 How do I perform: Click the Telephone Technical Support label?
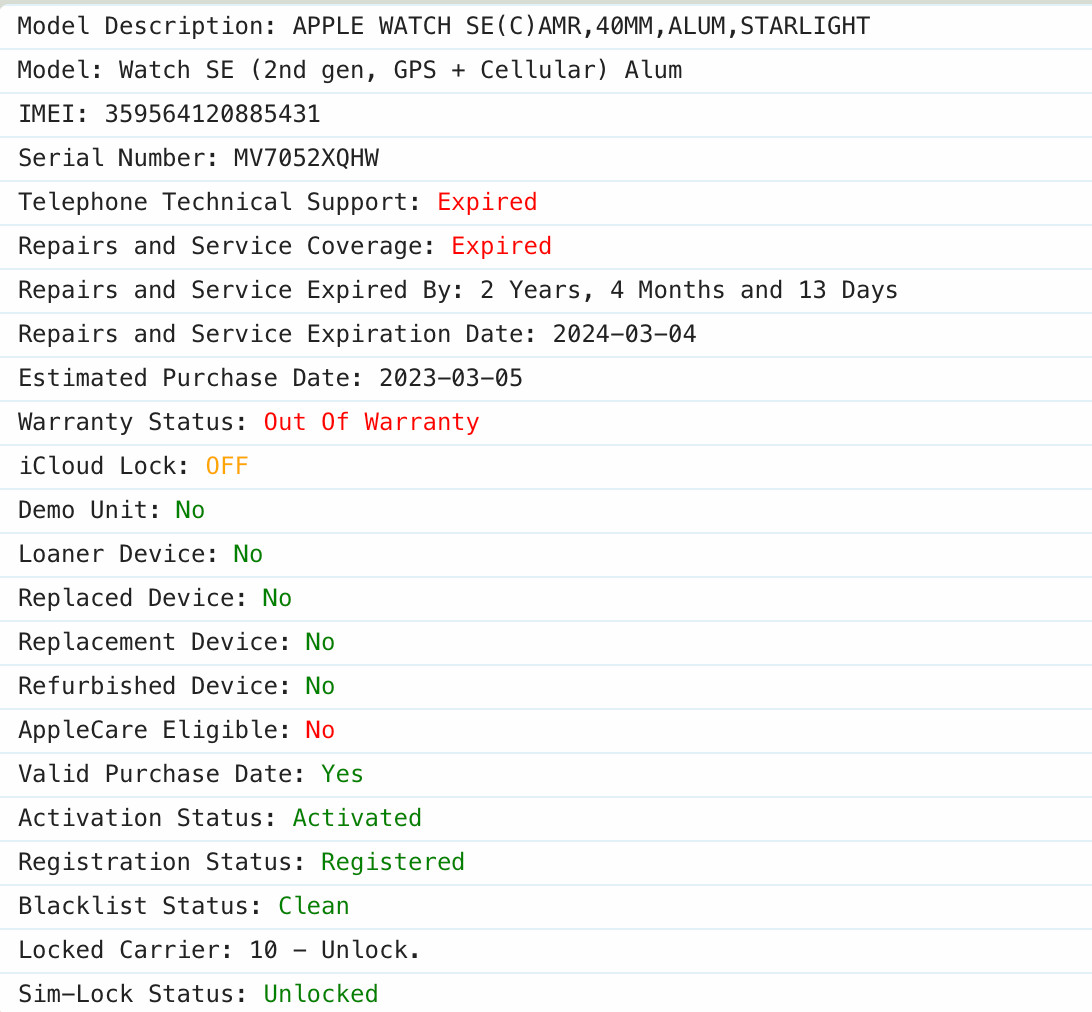pos(219,202)
